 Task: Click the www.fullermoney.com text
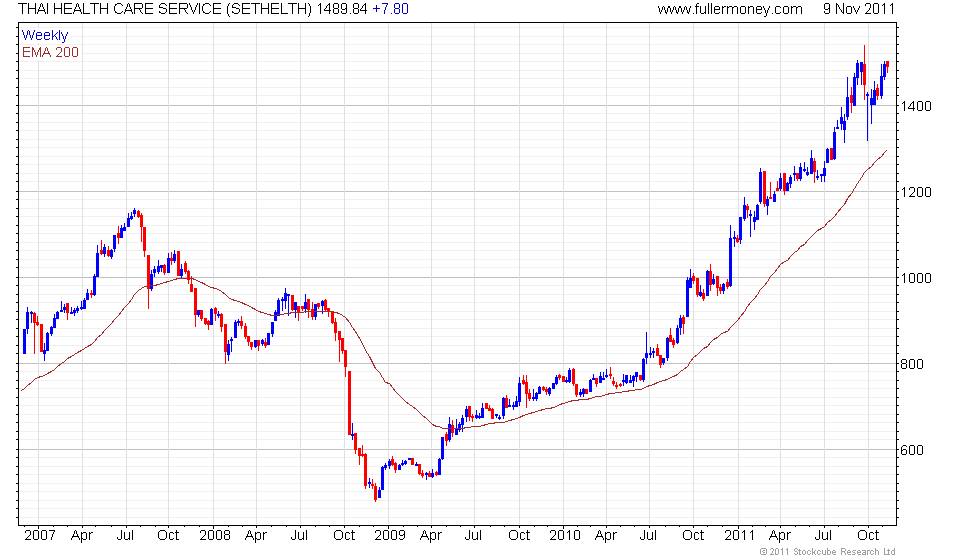730,9
